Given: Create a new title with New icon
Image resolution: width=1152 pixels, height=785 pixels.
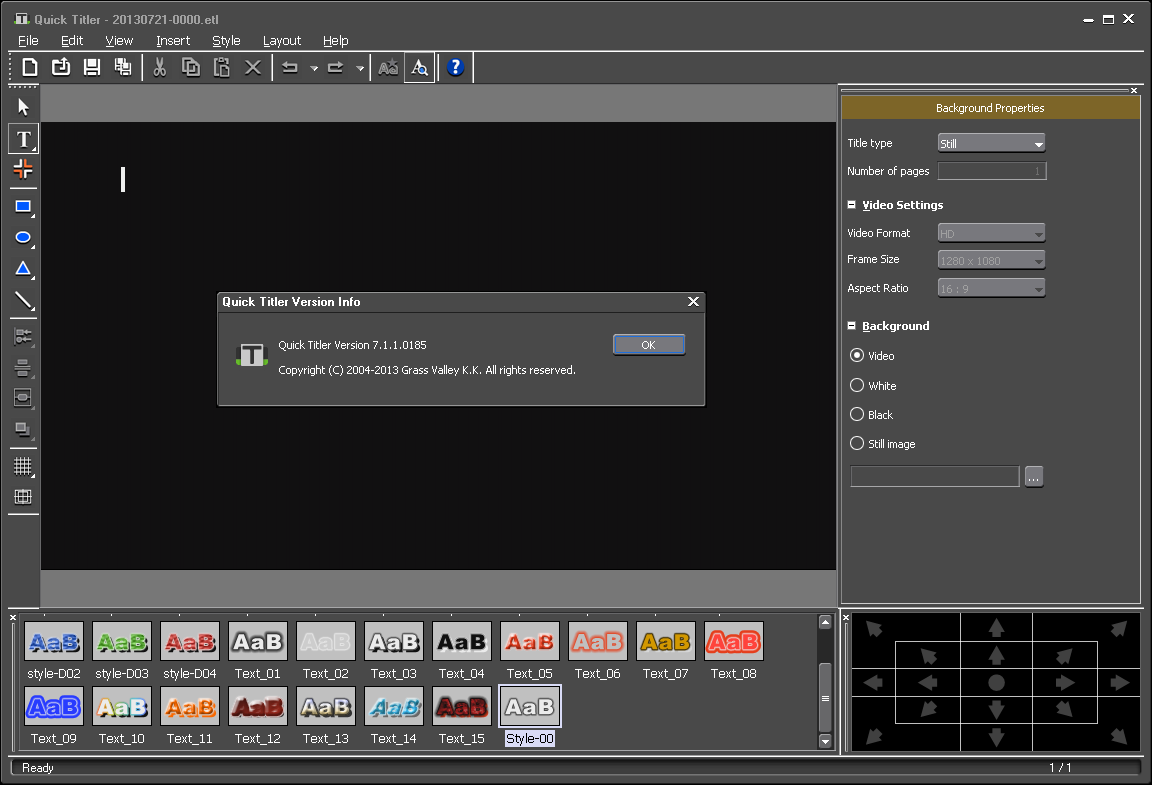Looking at the screenshot, I should 30,67.
